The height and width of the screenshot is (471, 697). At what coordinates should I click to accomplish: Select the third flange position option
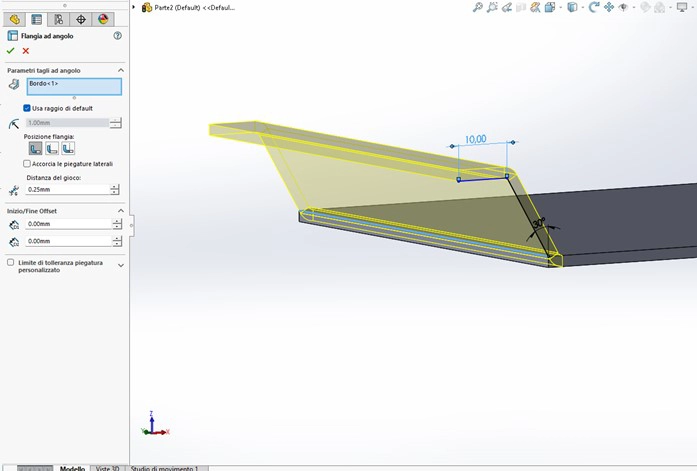[x=68, y=148]
